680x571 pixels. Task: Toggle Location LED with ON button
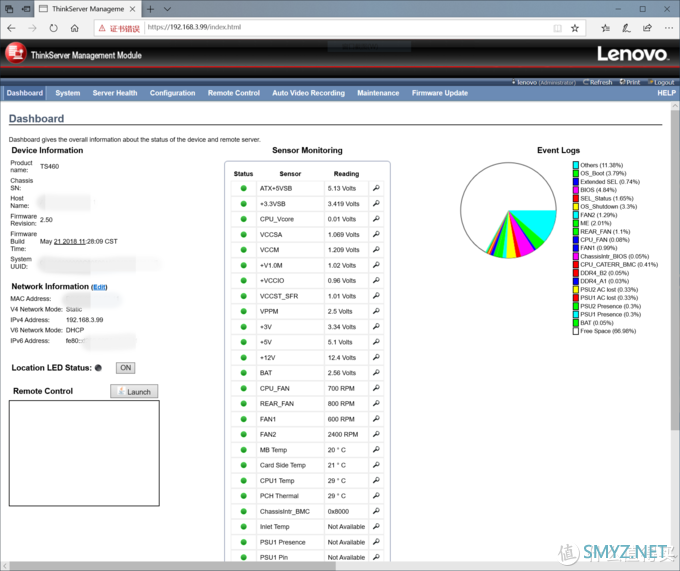(x=125, y=368)
